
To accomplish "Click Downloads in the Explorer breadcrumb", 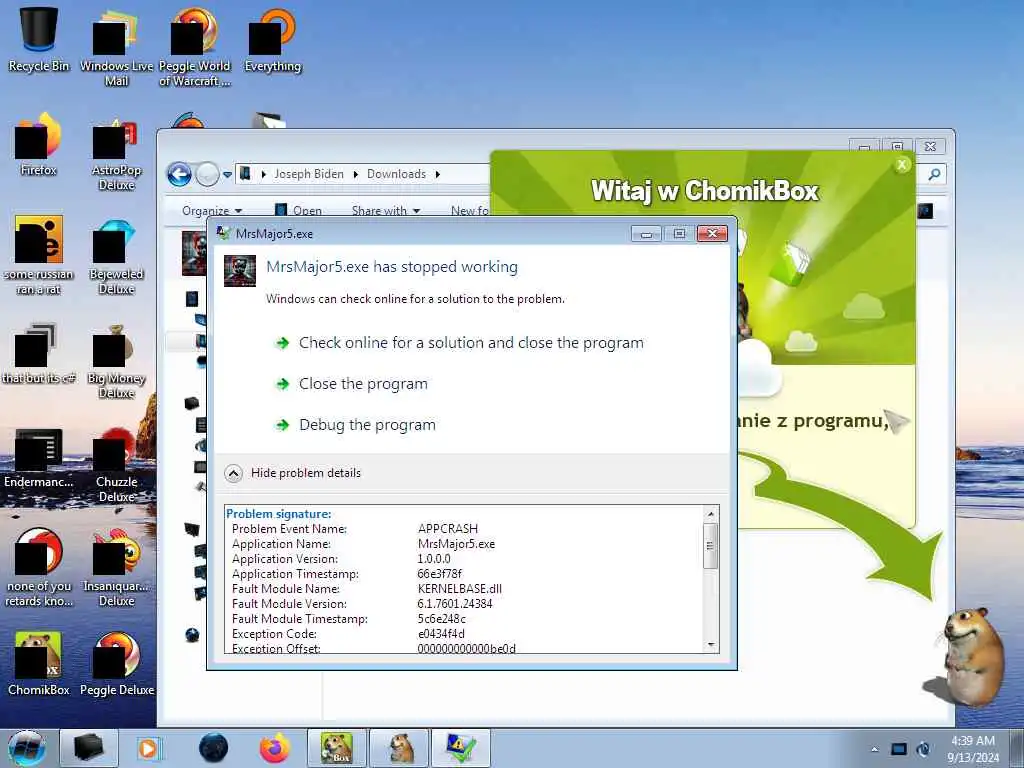I will (x=396, y=174).
